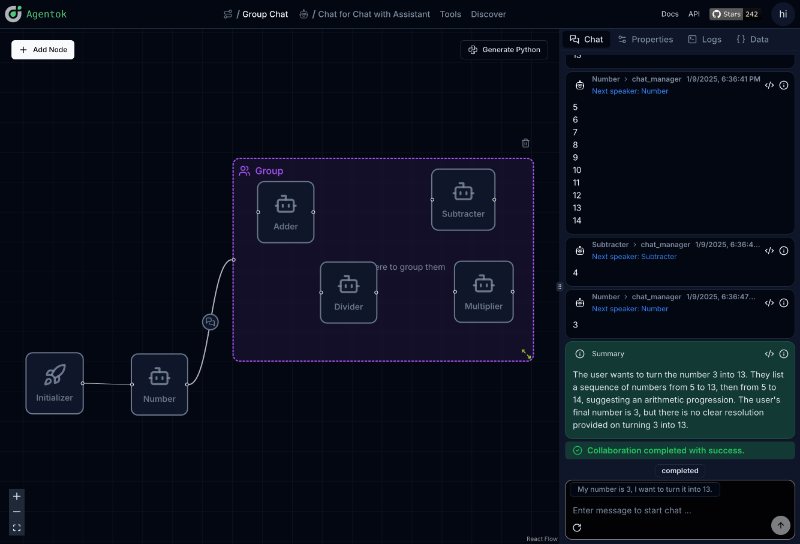The width and height of the screenshot is (800, 544).
Task: Send the chat message with arrow button
Action: (x=780, y=525)
